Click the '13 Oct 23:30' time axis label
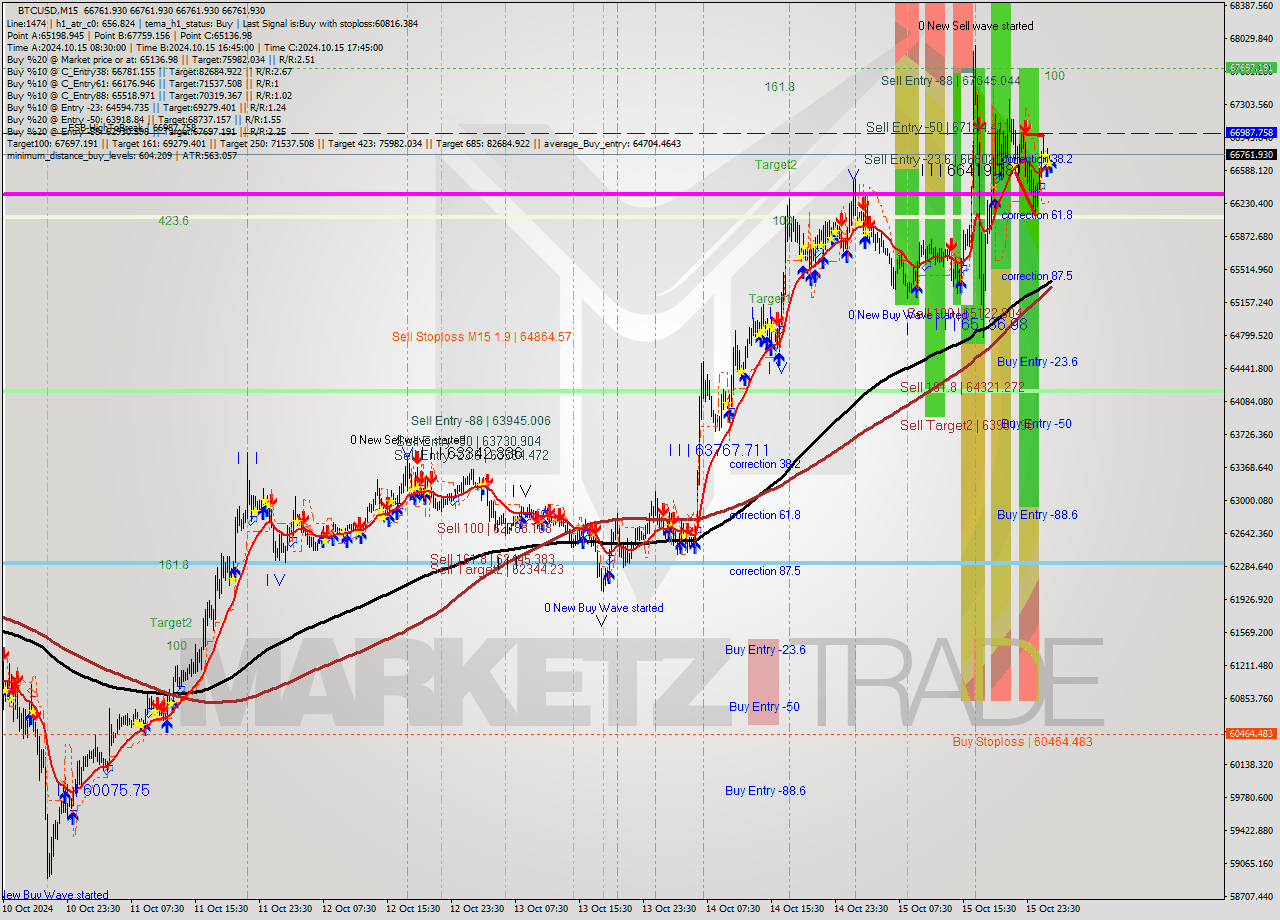Screen dimensions: 1280x920 669,909
